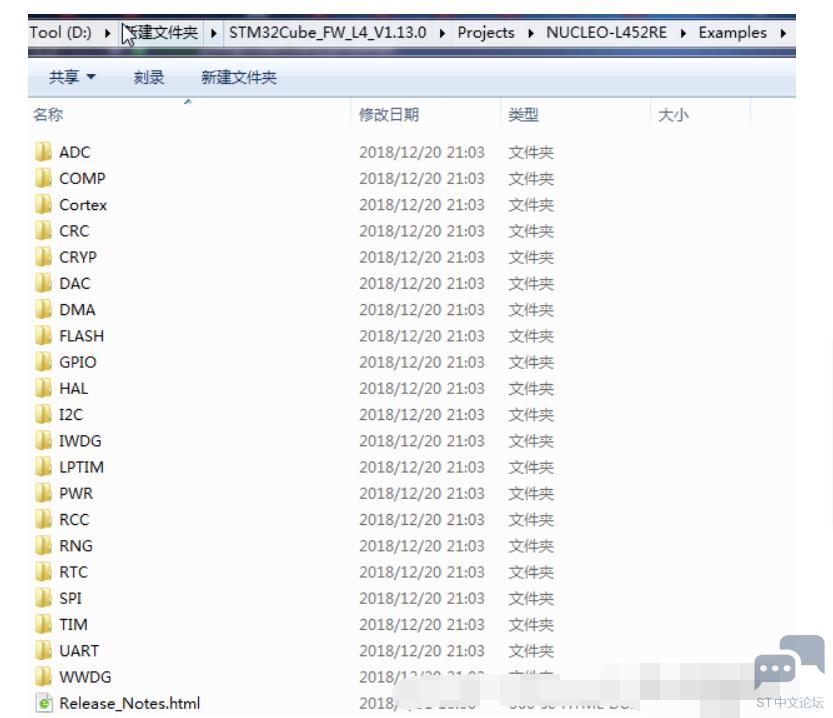This screenshot has height=718, width=833.
Task: Select the RNG folder icon
Action: pyautogui.click(x=44, y=545)
